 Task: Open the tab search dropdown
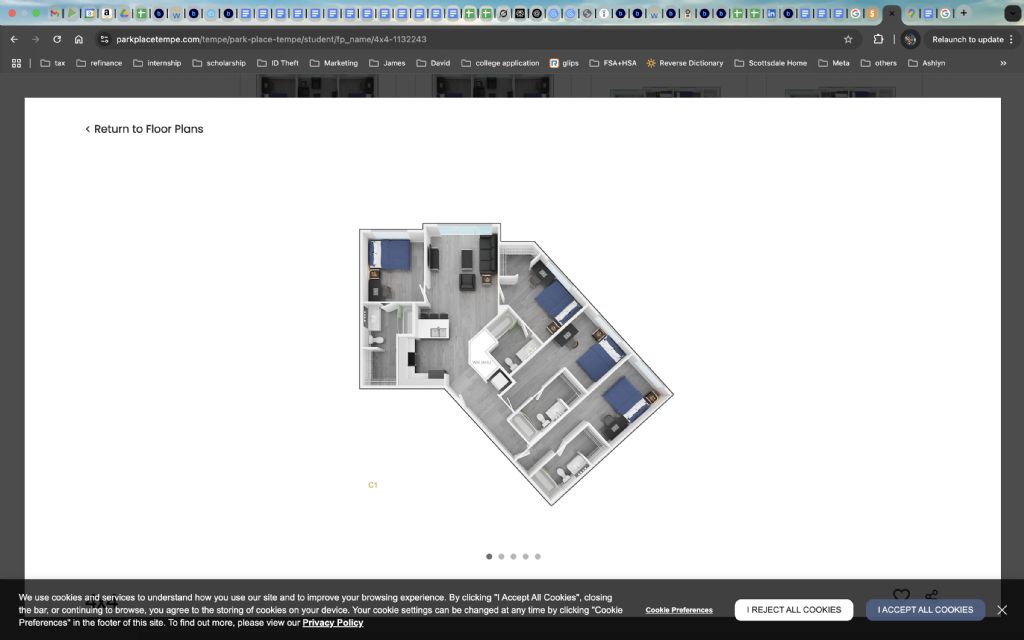[1012, 13]
